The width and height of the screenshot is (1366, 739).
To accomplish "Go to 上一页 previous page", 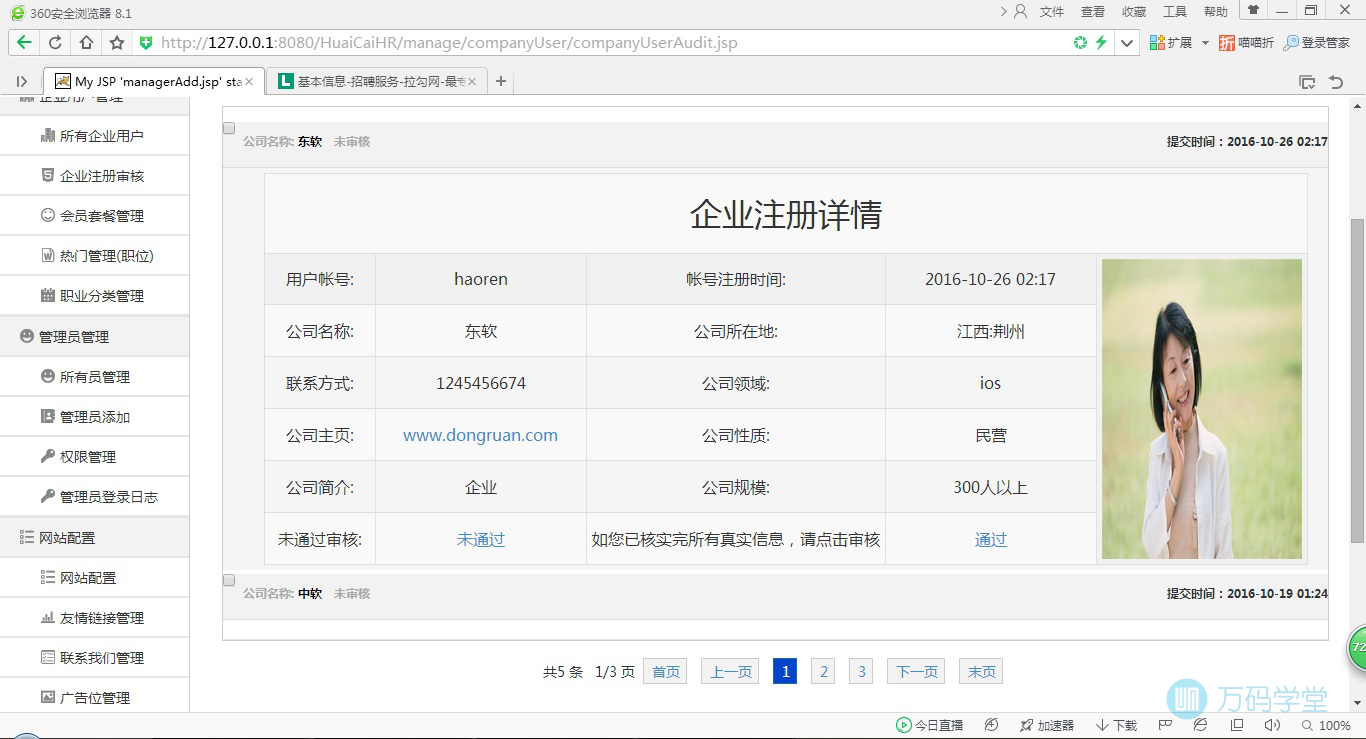I will click(x=730, y=672).
